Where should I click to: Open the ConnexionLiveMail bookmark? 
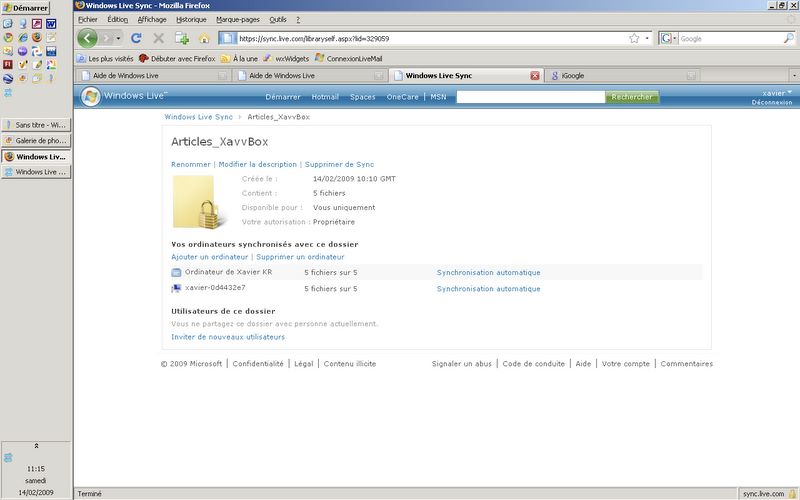(x=349, y=59)
